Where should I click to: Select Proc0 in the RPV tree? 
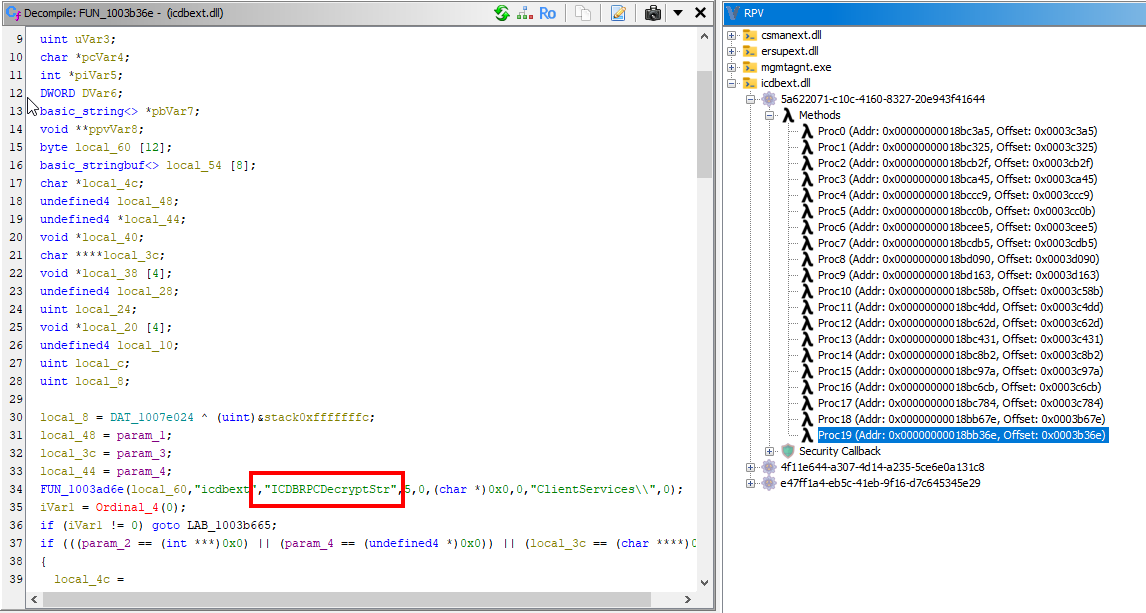tap(957, 132)
